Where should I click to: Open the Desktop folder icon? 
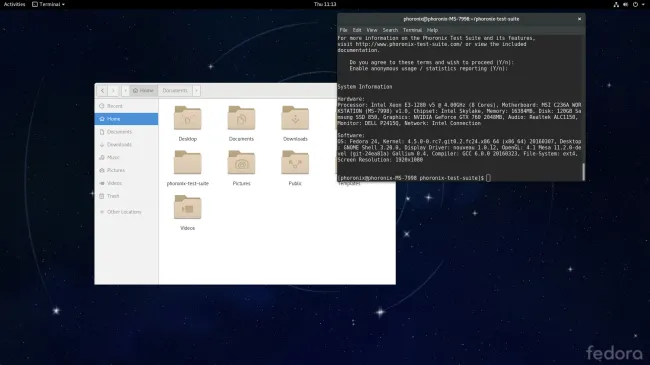point(187,119)
